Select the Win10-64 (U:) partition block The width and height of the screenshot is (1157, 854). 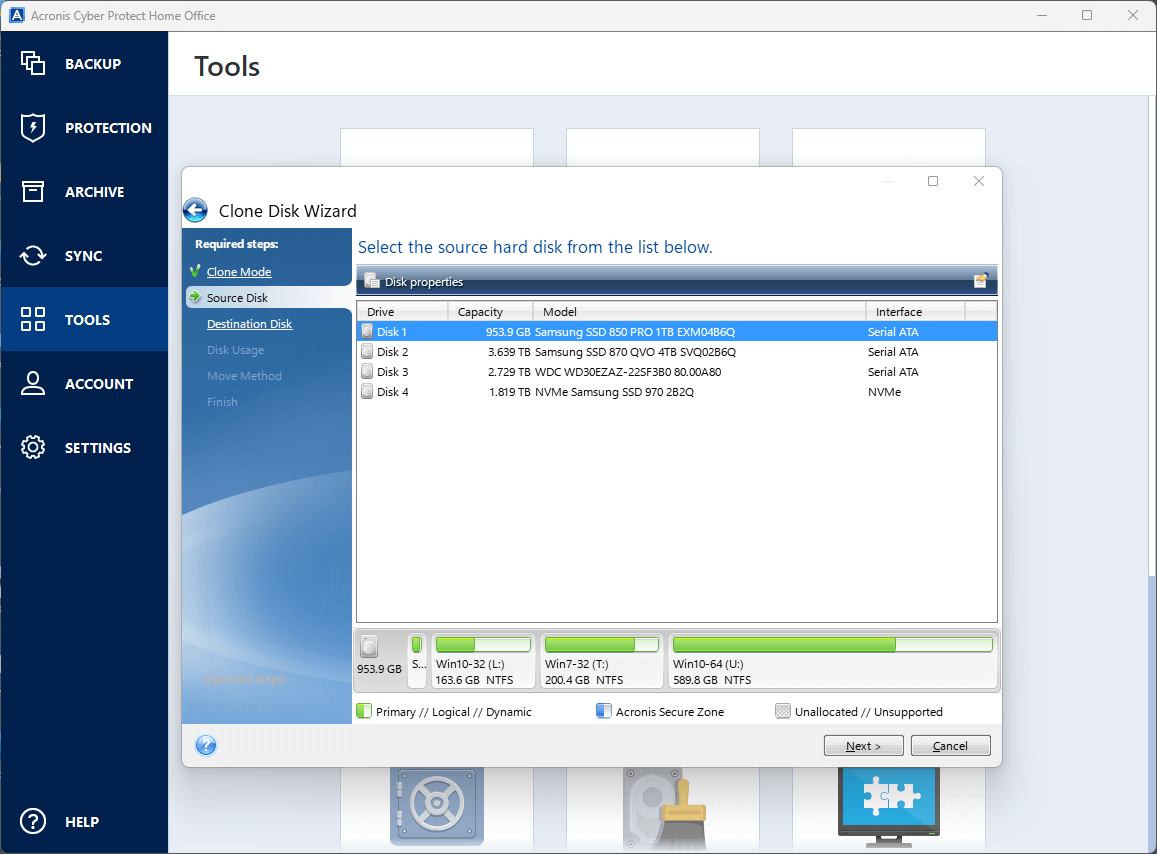point(832,660)
